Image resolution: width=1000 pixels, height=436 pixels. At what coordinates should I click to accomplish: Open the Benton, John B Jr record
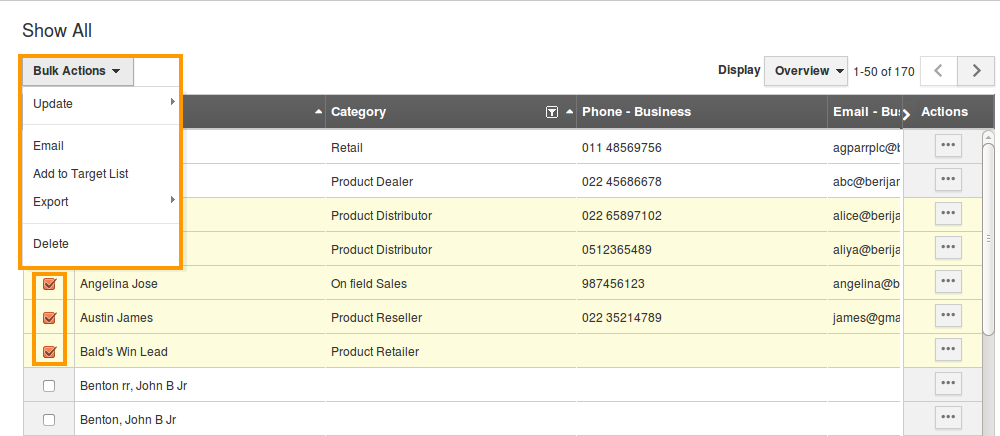(x=128, y=420)
